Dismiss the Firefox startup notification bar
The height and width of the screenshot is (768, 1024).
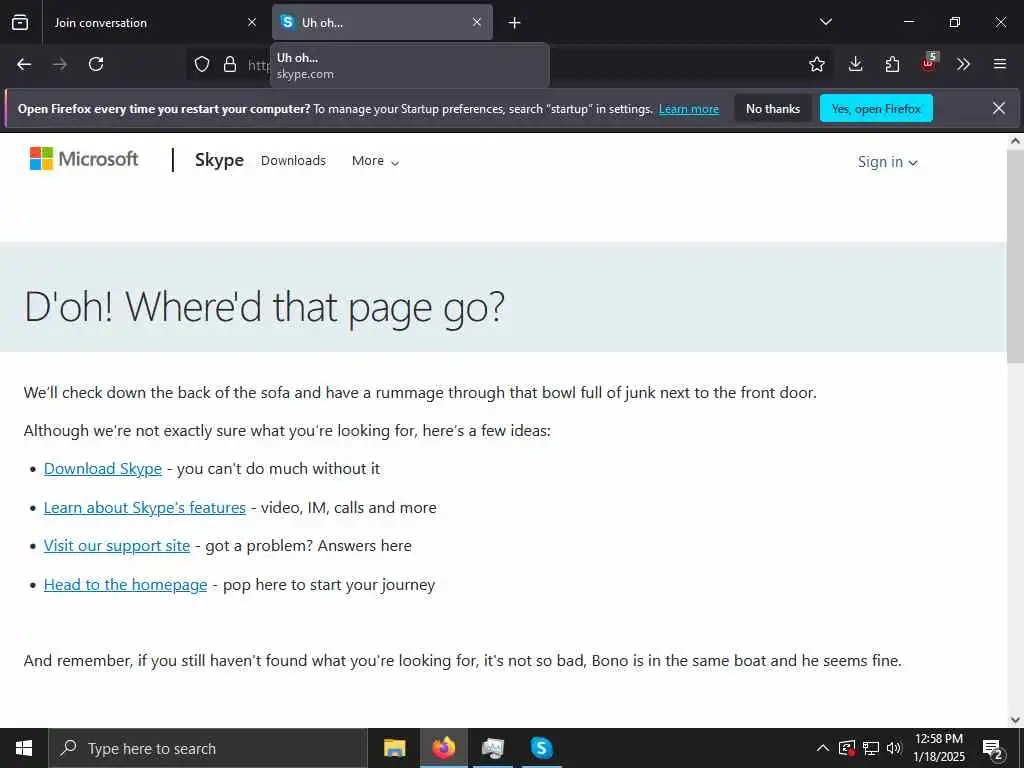coord(999,108)
